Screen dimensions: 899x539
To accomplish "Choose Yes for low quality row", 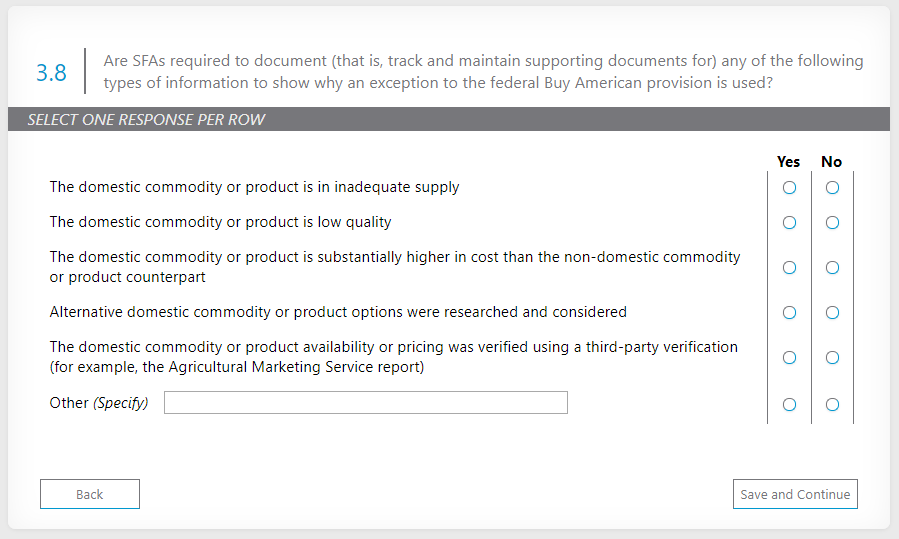I will [789, 222].
